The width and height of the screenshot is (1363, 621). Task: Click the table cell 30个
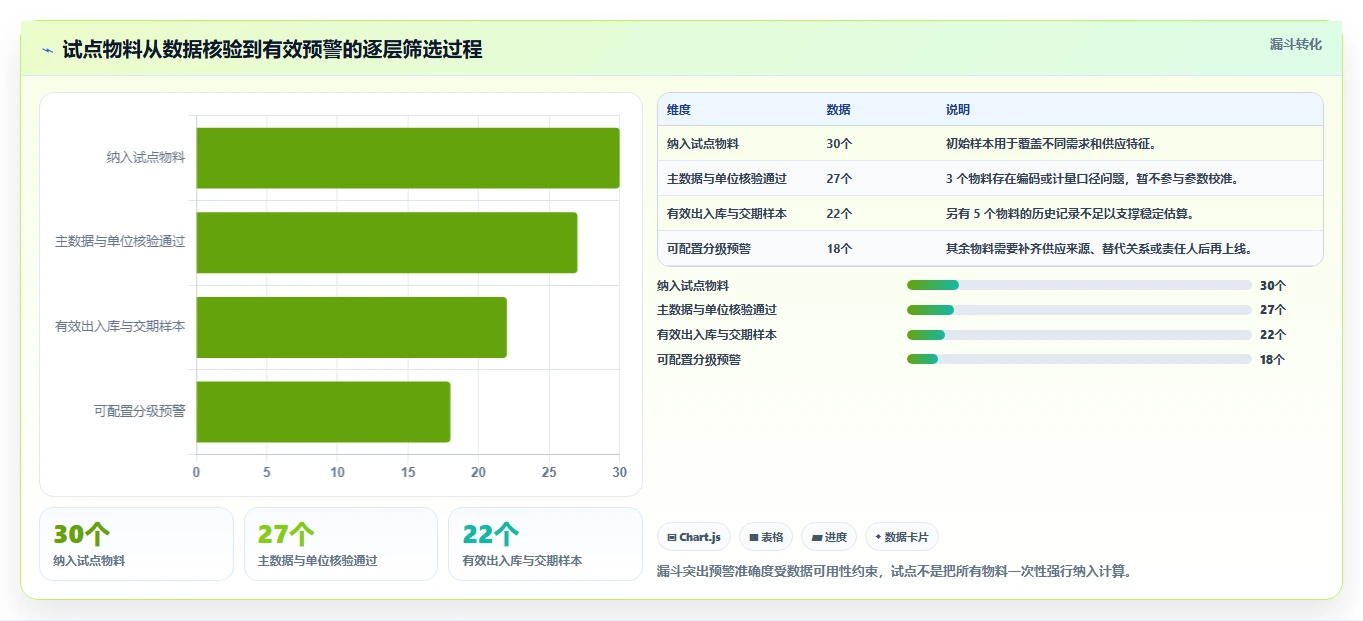(840, 144)
